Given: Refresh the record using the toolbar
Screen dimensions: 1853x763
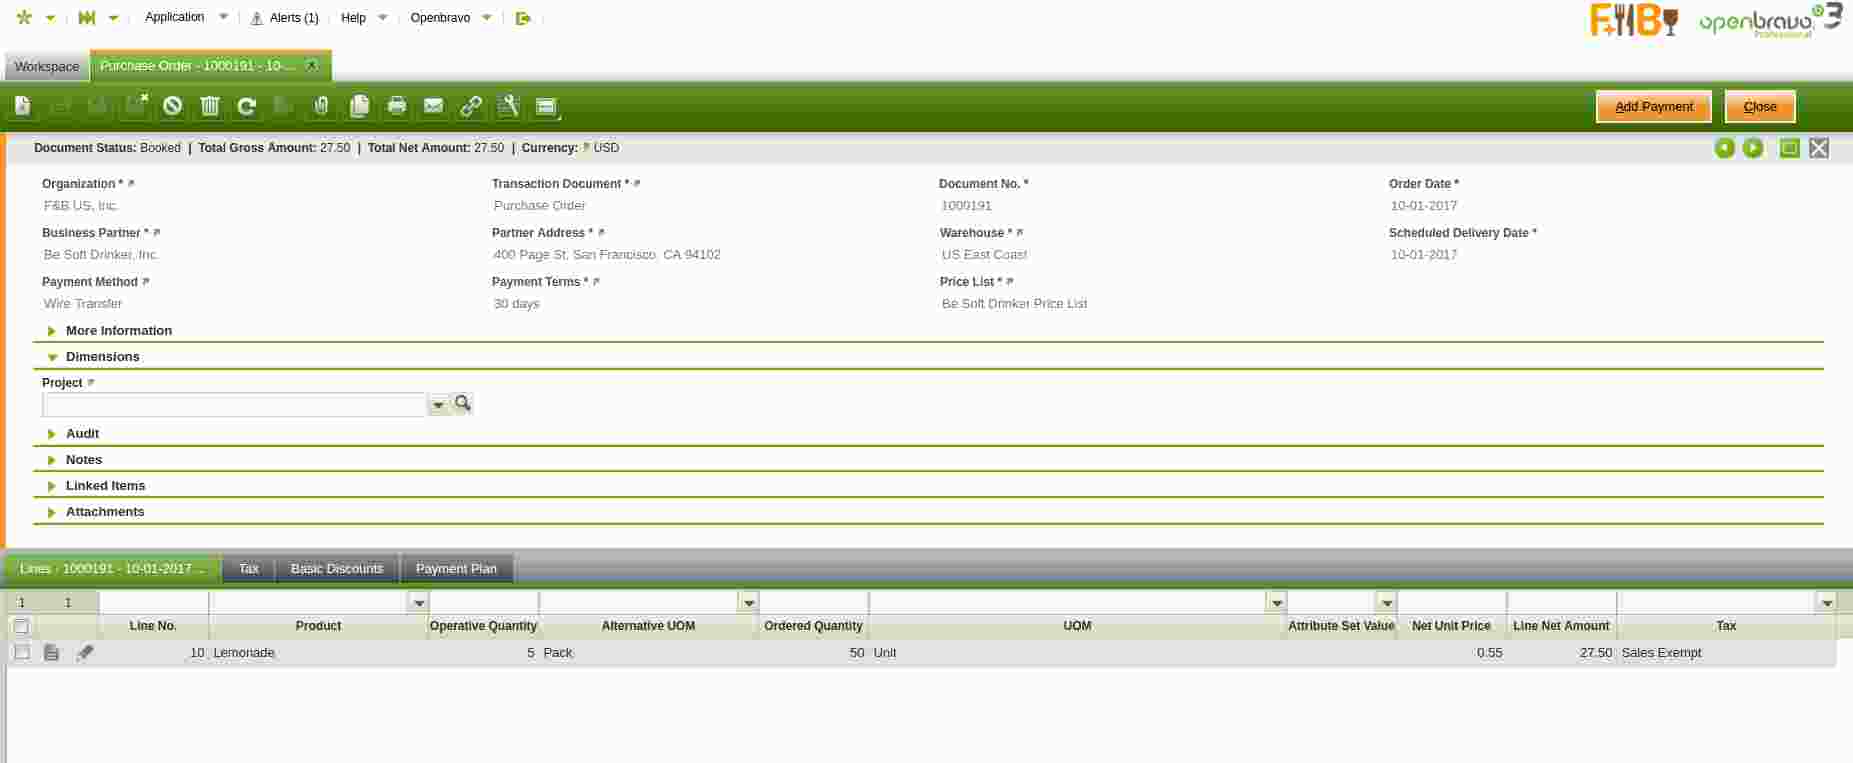Looking at the screenshot, I should 247,106.
